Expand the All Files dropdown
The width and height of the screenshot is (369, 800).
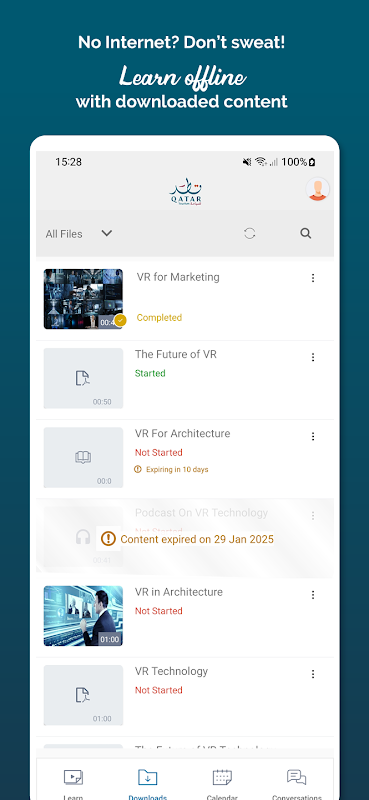coord(79,234)
